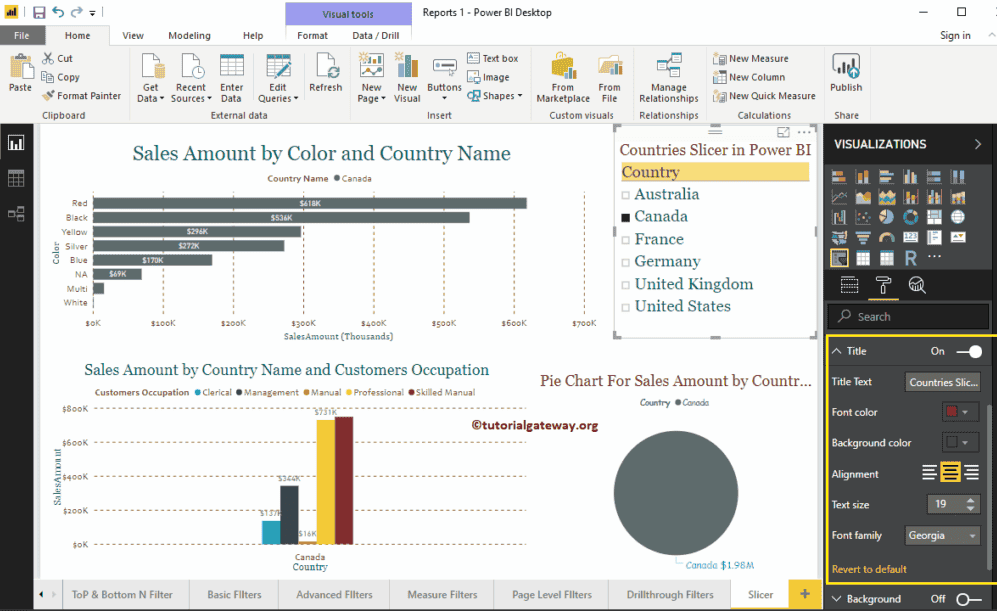Viewport: 997px width, 611px height.
Task: Click Manage Relationships icon
Action: click(669, 78)
